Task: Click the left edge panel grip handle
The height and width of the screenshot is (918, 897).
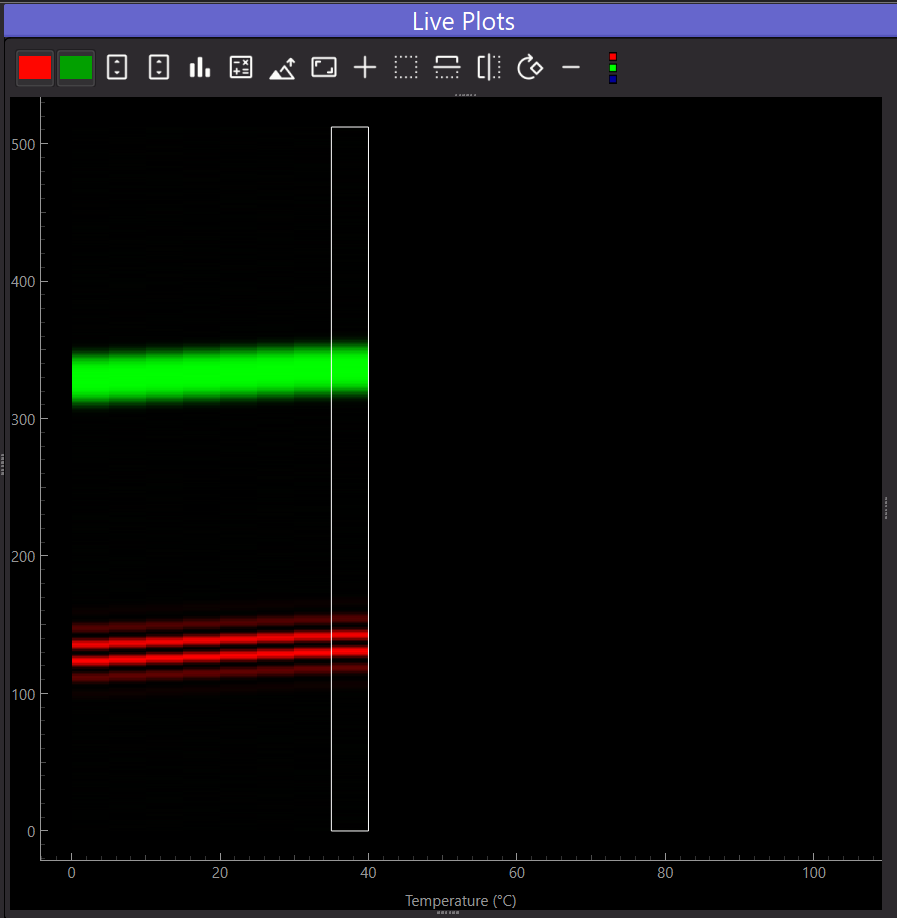Action: coord(2,464)
